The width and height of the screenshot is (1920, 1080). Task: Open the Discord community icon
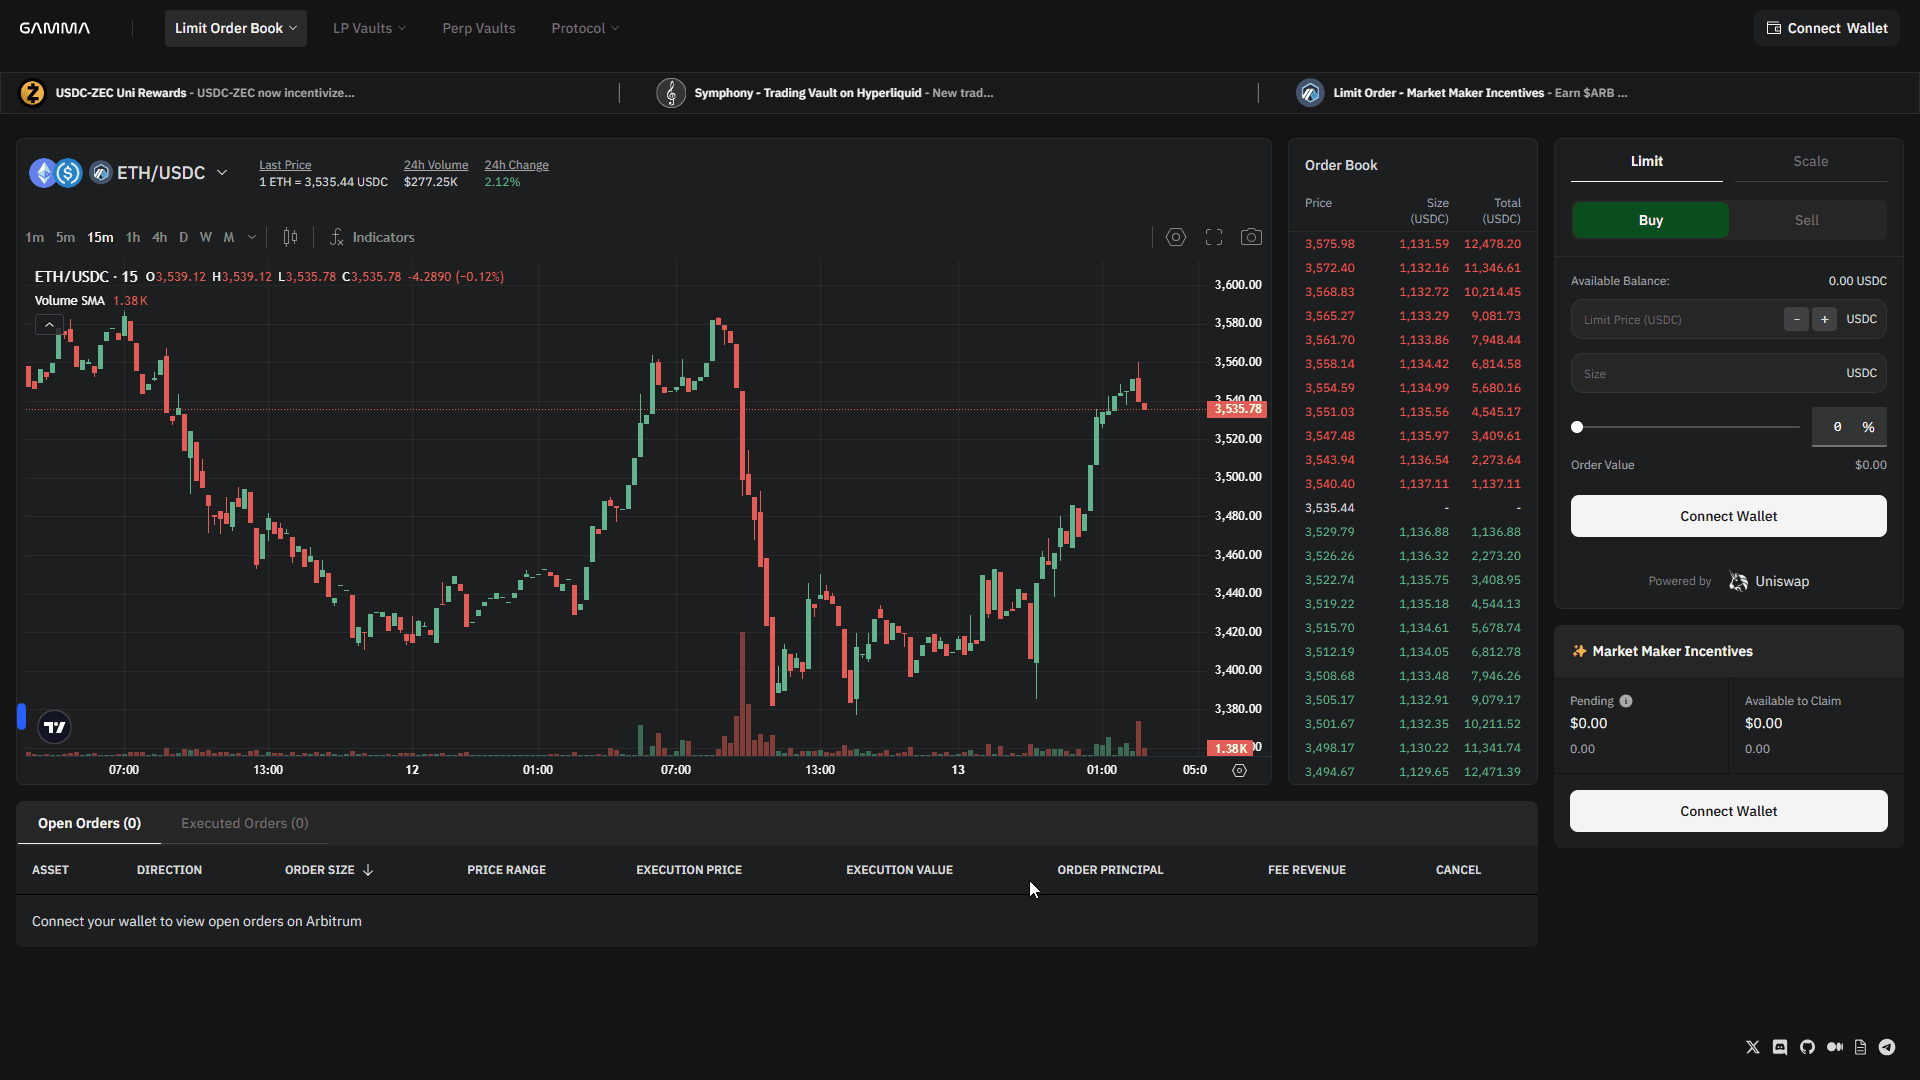pos(1780,1047)
